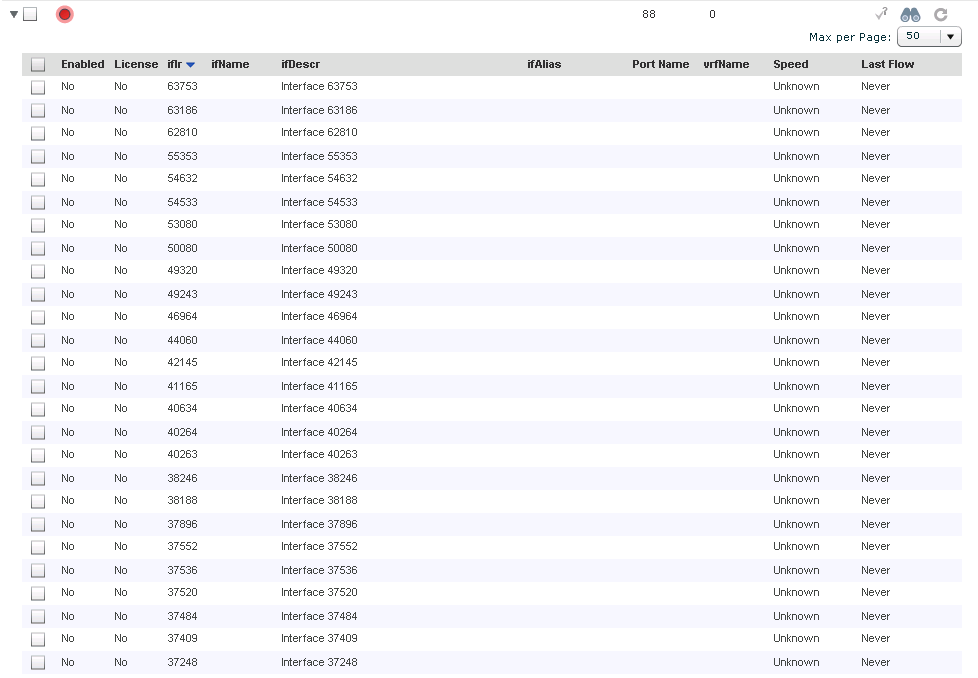Sort by the Enabled column header
The image size is (978, 678).
[x=82, y=64]
